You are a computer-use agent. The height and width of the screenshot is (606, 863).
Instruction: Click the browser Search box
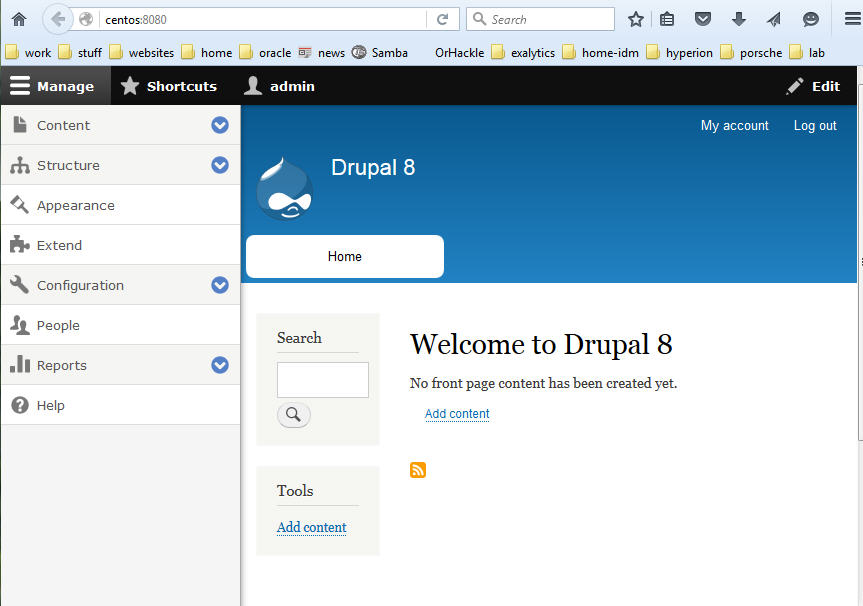[x=540, y=19]
